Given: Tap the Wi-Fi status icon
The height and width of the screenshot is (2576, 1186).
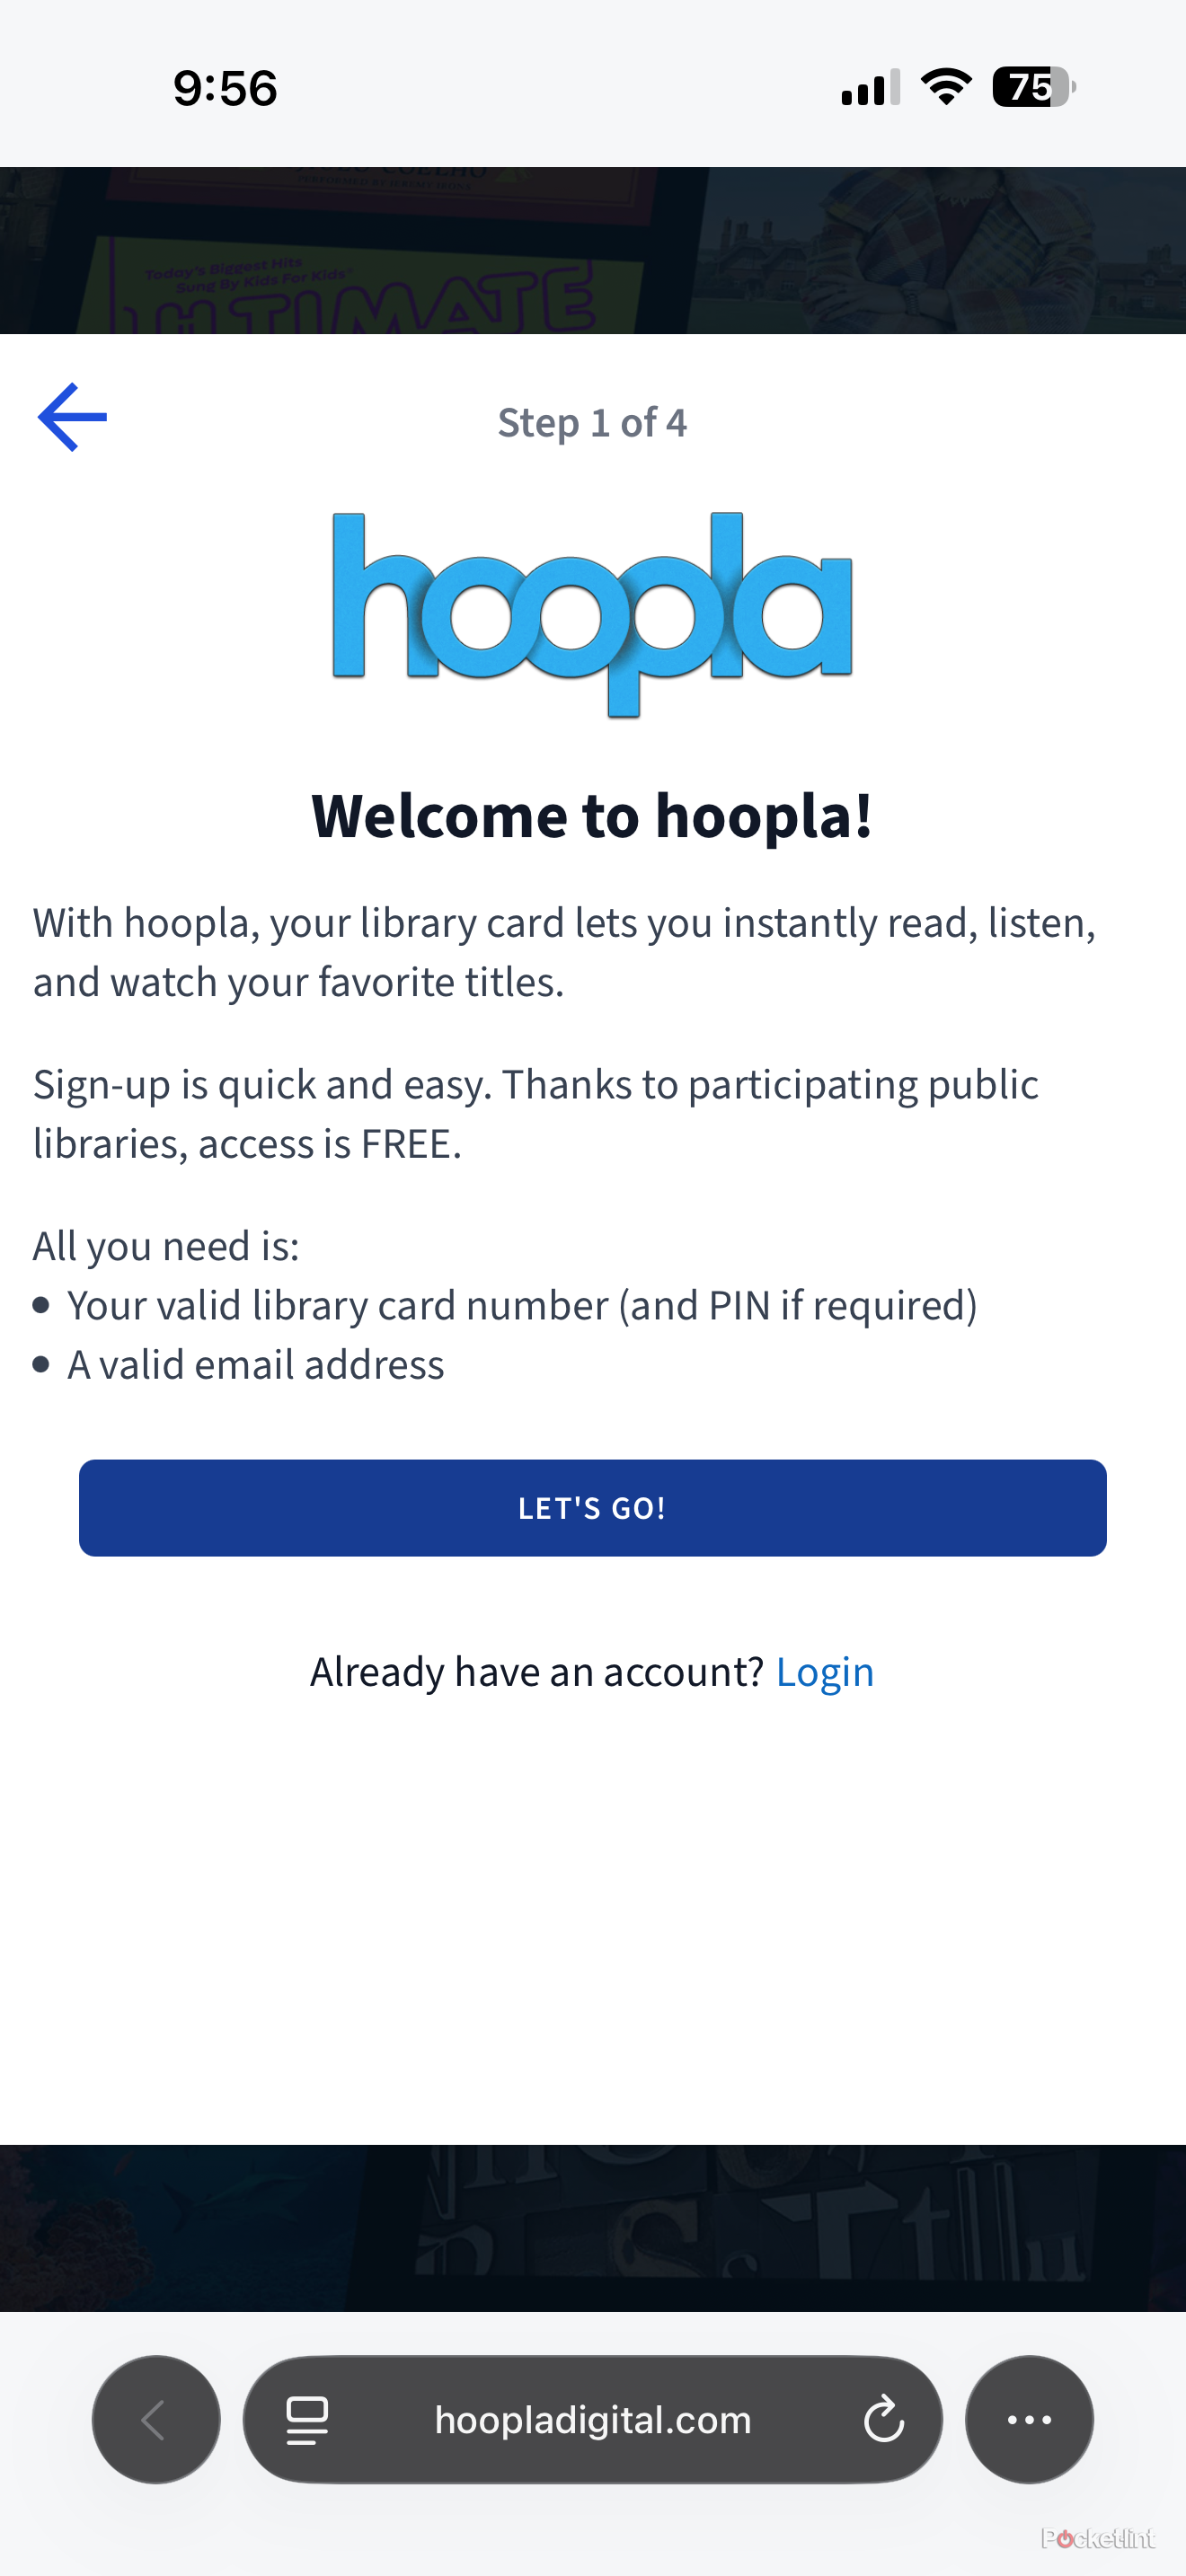Looking at the screenshot, I should 946,87.
